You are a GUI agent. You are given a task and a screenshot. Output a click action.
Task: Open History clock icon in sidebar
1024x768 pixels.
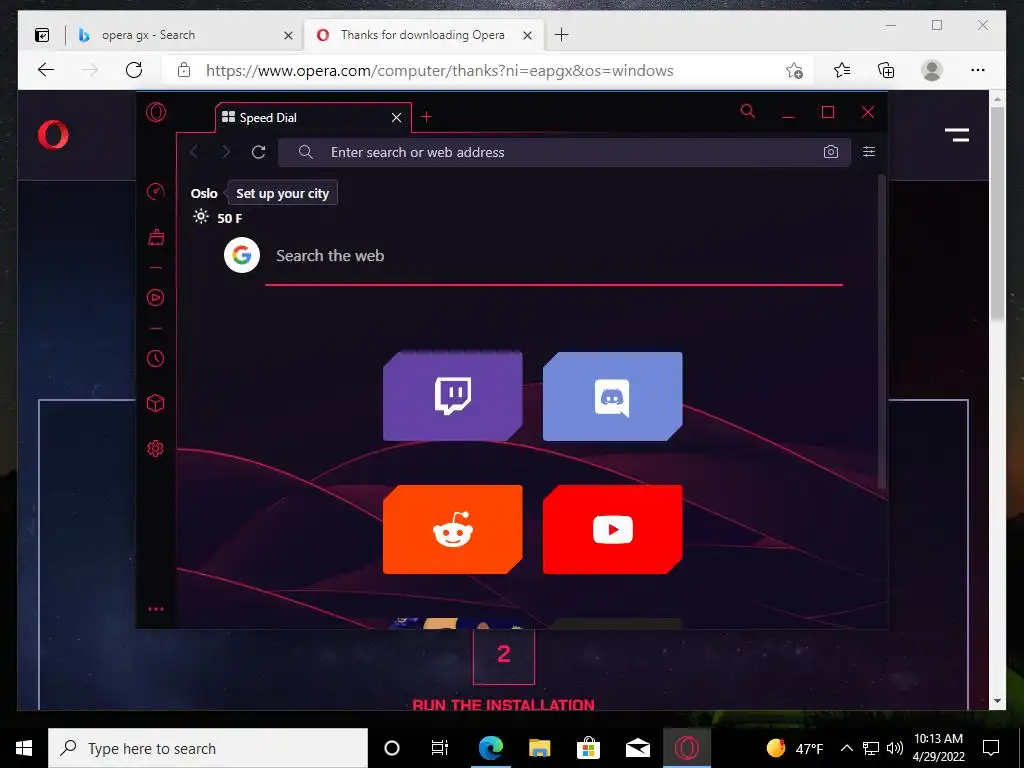click(155, 359)
